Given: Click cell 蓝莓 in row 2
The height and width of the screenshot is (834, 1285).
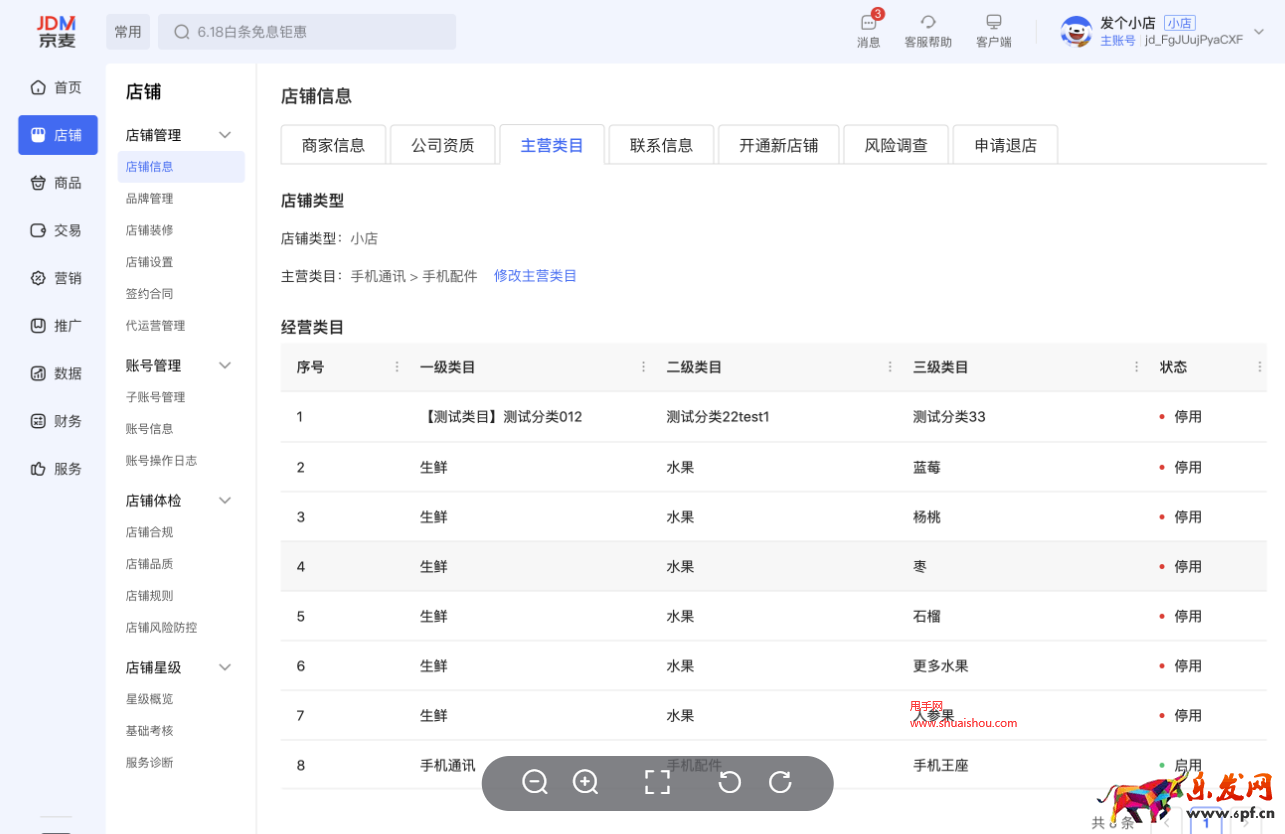Looking at the screenshot, I should coord(927,467).
